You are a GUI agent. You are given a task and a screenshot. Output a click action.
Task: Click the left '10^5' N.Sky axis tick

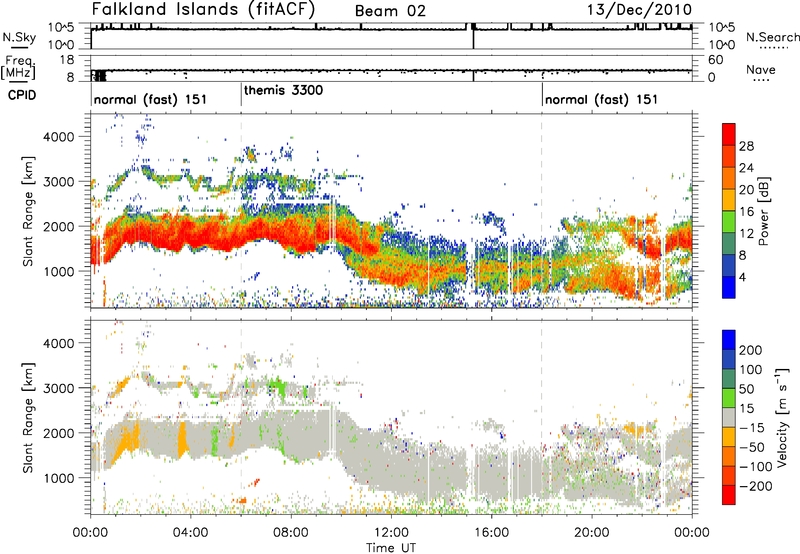[x=61, y=27]
